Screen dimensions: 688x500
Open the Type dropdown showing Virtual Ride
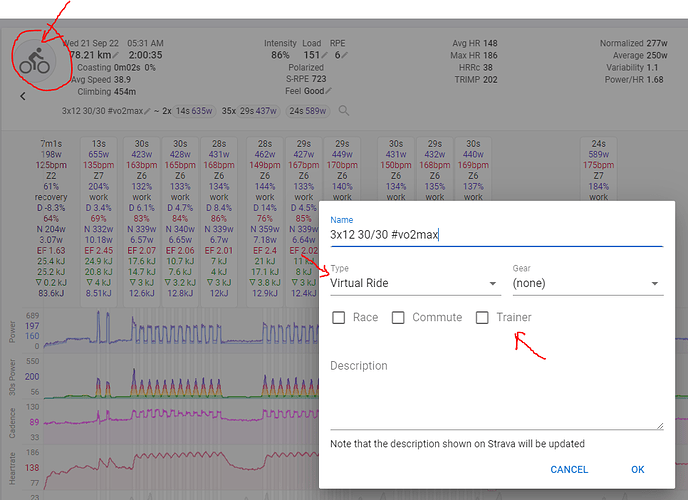[x=415, y=283]
